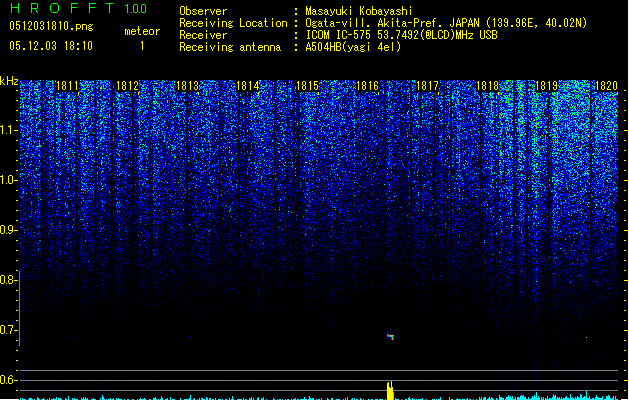The image size is (629, 400).
Task: Click the 1816 time marker
Action: [367, 86]
